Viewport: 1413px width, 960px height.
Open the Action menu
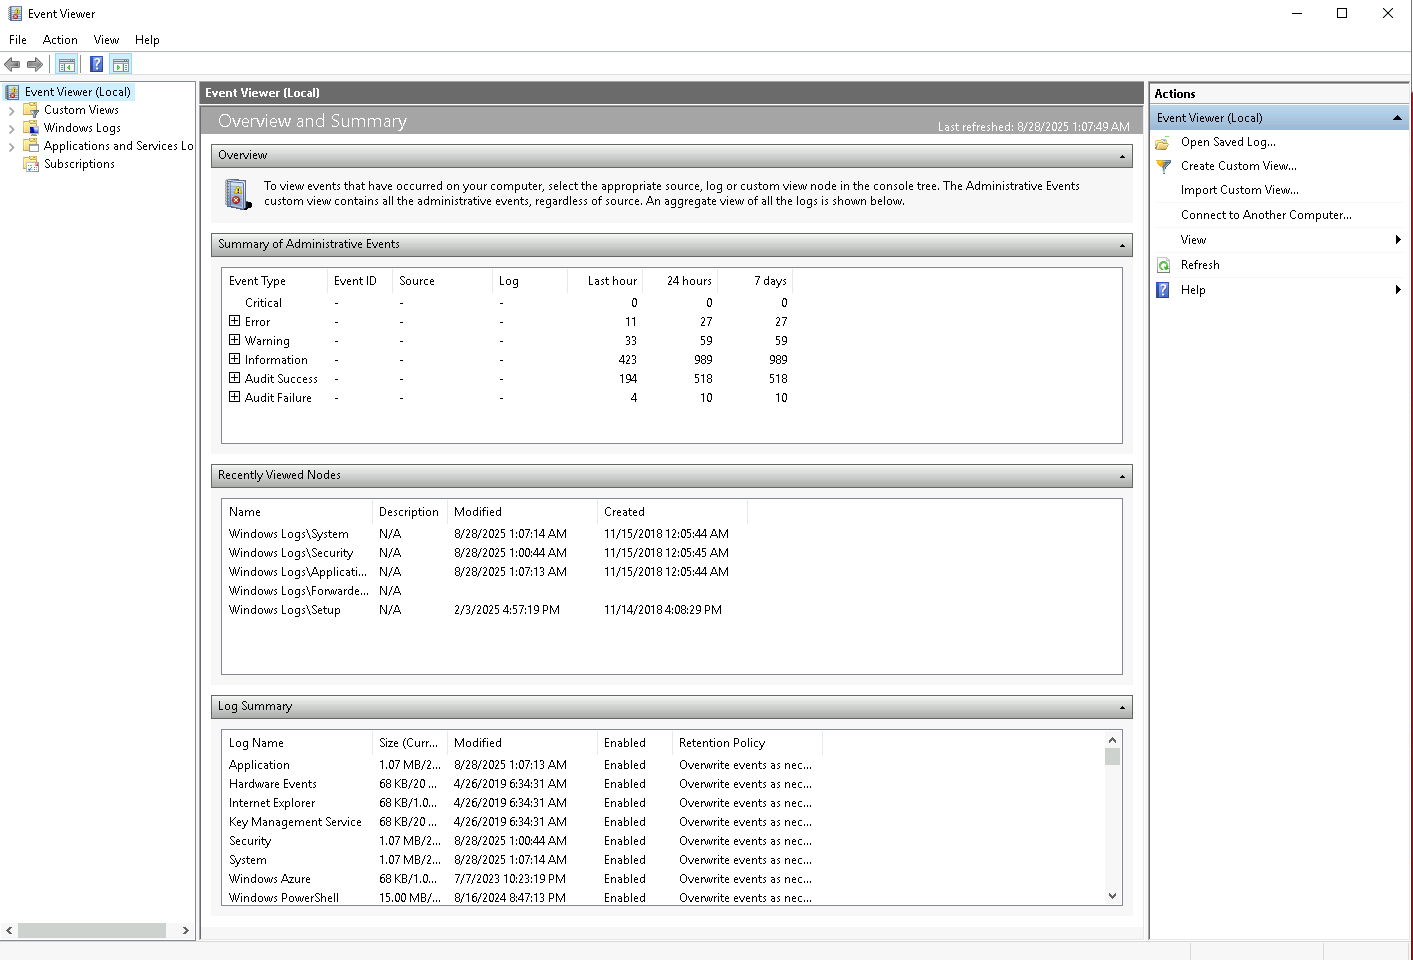60,39
